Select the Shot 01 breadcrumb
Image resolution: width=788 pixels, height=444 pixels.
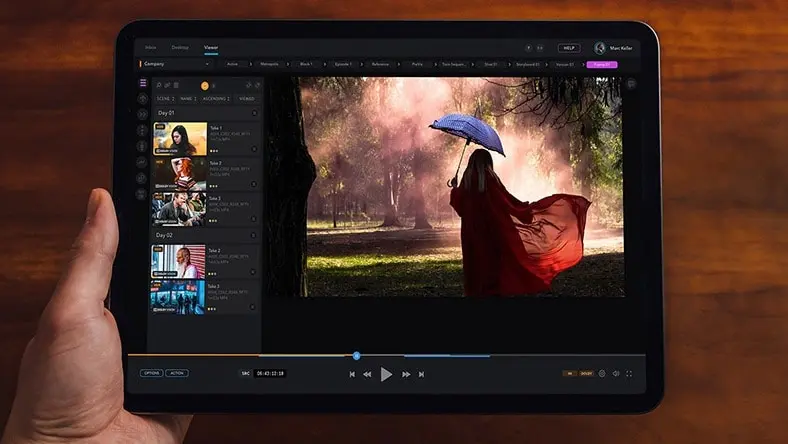click(490, 64)
